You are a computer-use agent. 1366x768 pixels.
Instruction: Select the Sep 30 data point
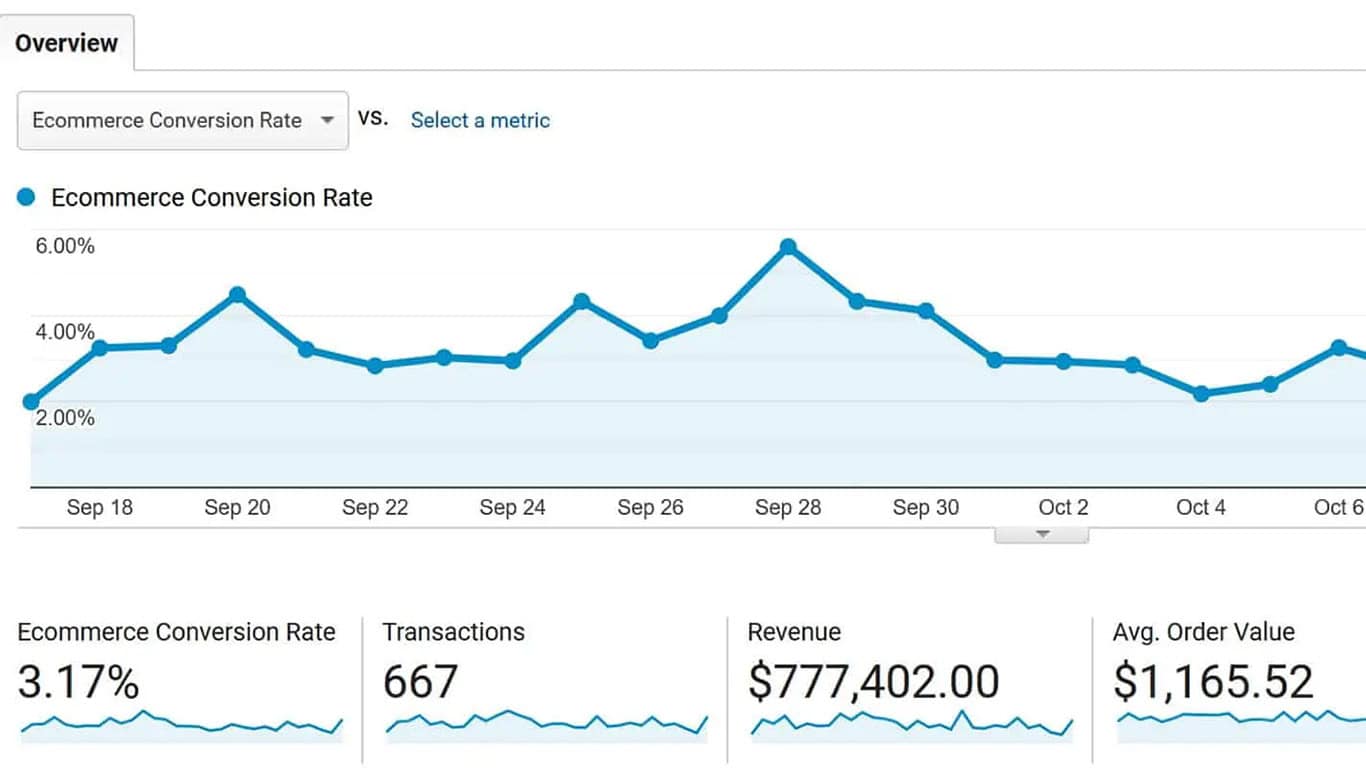click(x=926, y=310)
